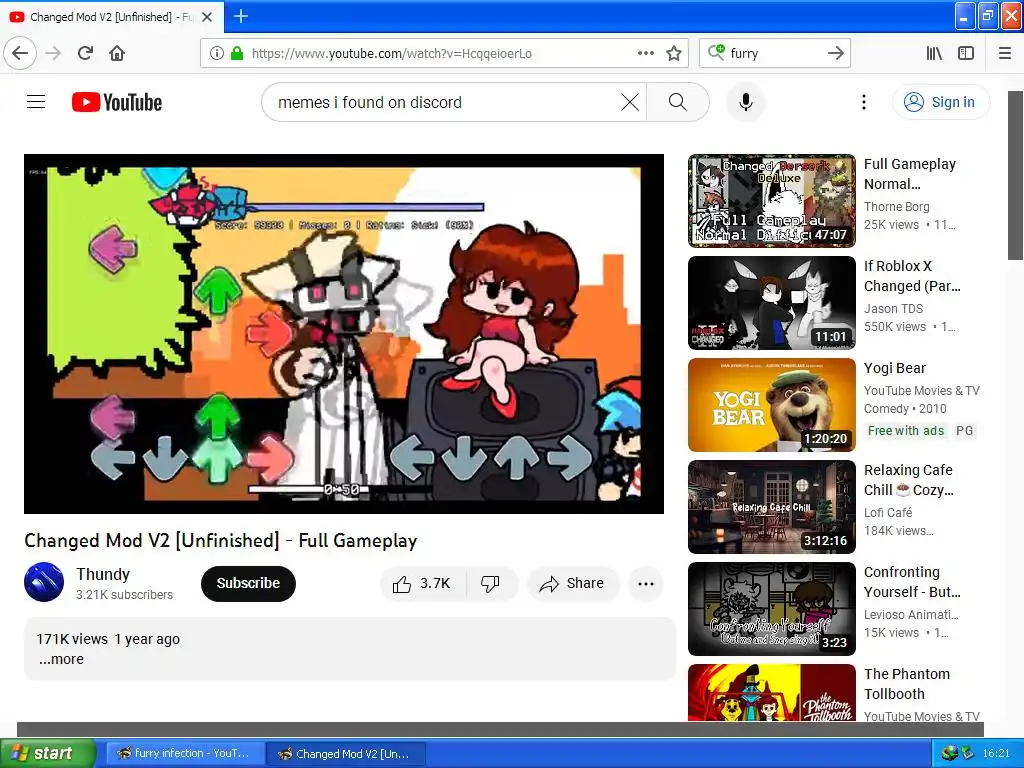
Task: Go back with the browser back arrow
Action: [20, 53]
